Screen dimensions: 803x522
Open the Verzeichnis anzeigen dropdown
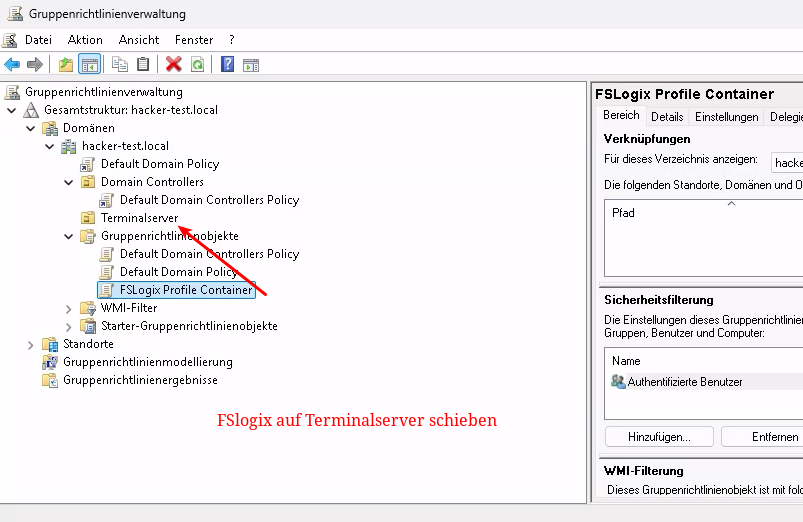(x=787, y=162)
